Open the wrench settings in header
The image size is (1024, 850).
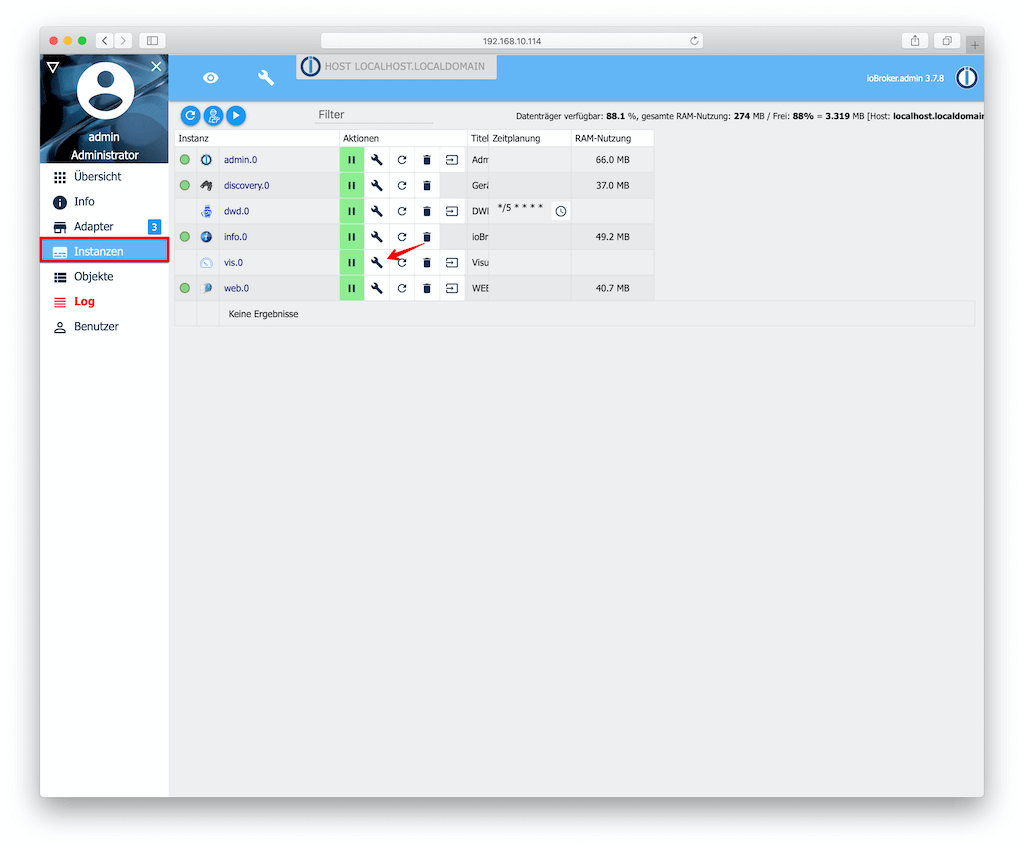tap(266, 78)
